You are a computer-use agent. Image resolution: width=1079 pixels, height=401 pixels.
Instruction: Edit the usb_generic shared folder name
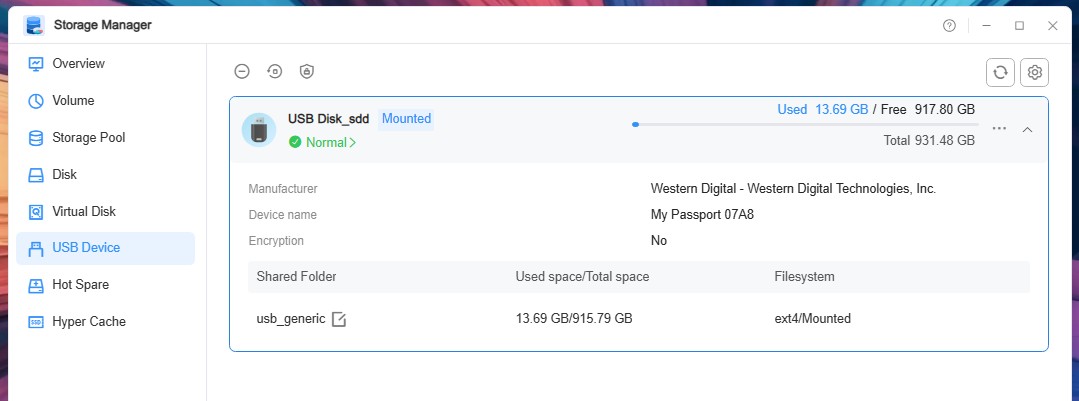(339, 319)
